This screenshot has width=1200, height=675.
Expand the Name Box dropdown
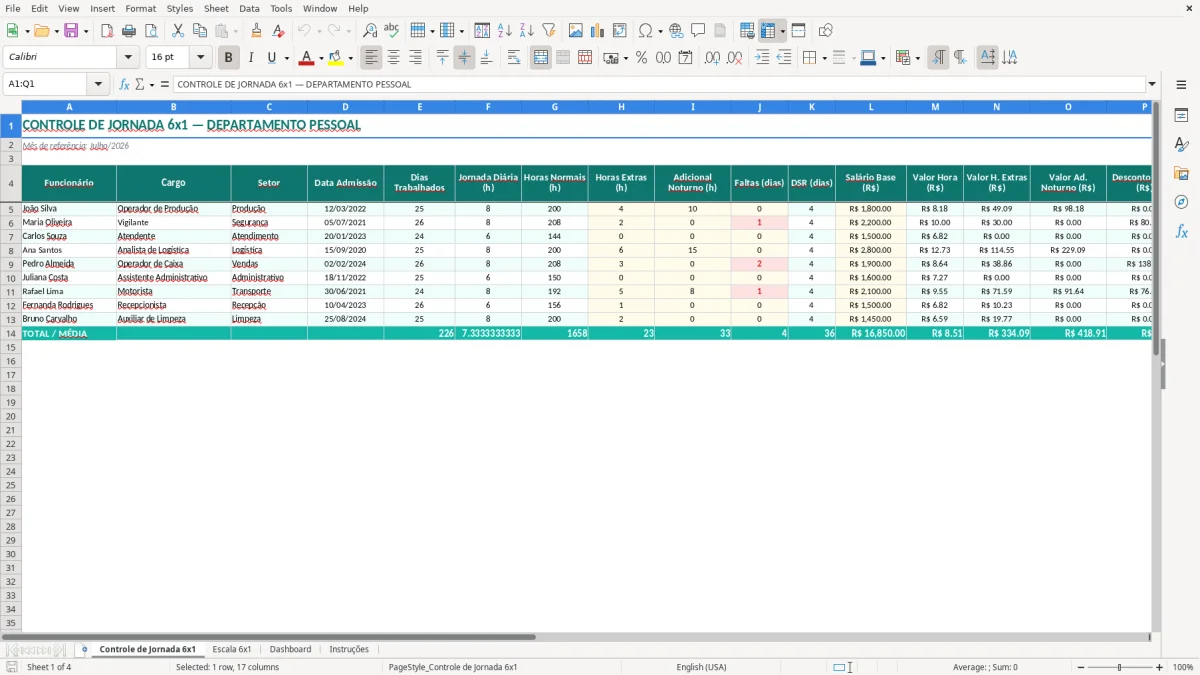click(x=99, y=84)
